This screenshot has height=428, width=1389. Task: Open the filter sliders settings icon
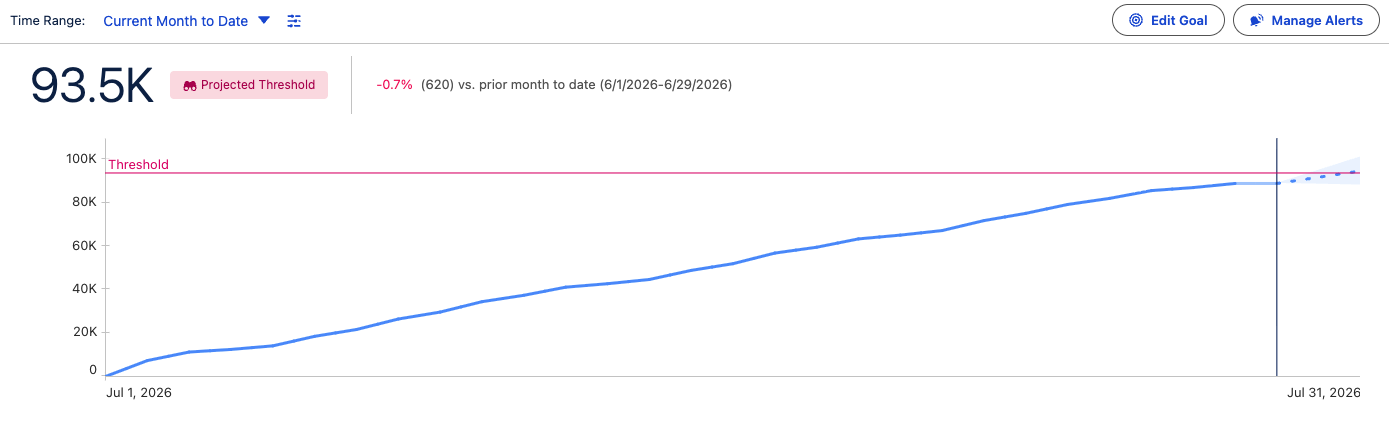[294, 20]
